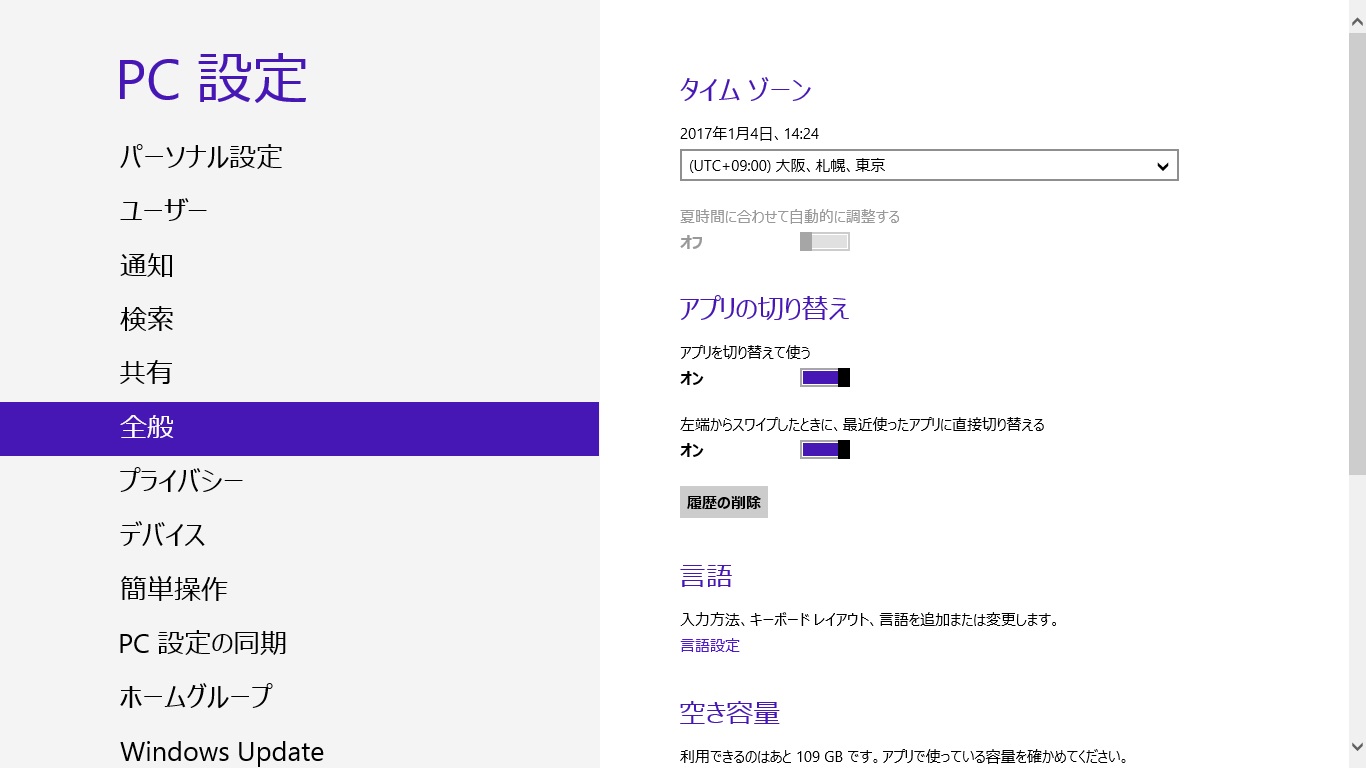Select the highlighted 全般 category
1366x768 pixels.
(299, 428)
